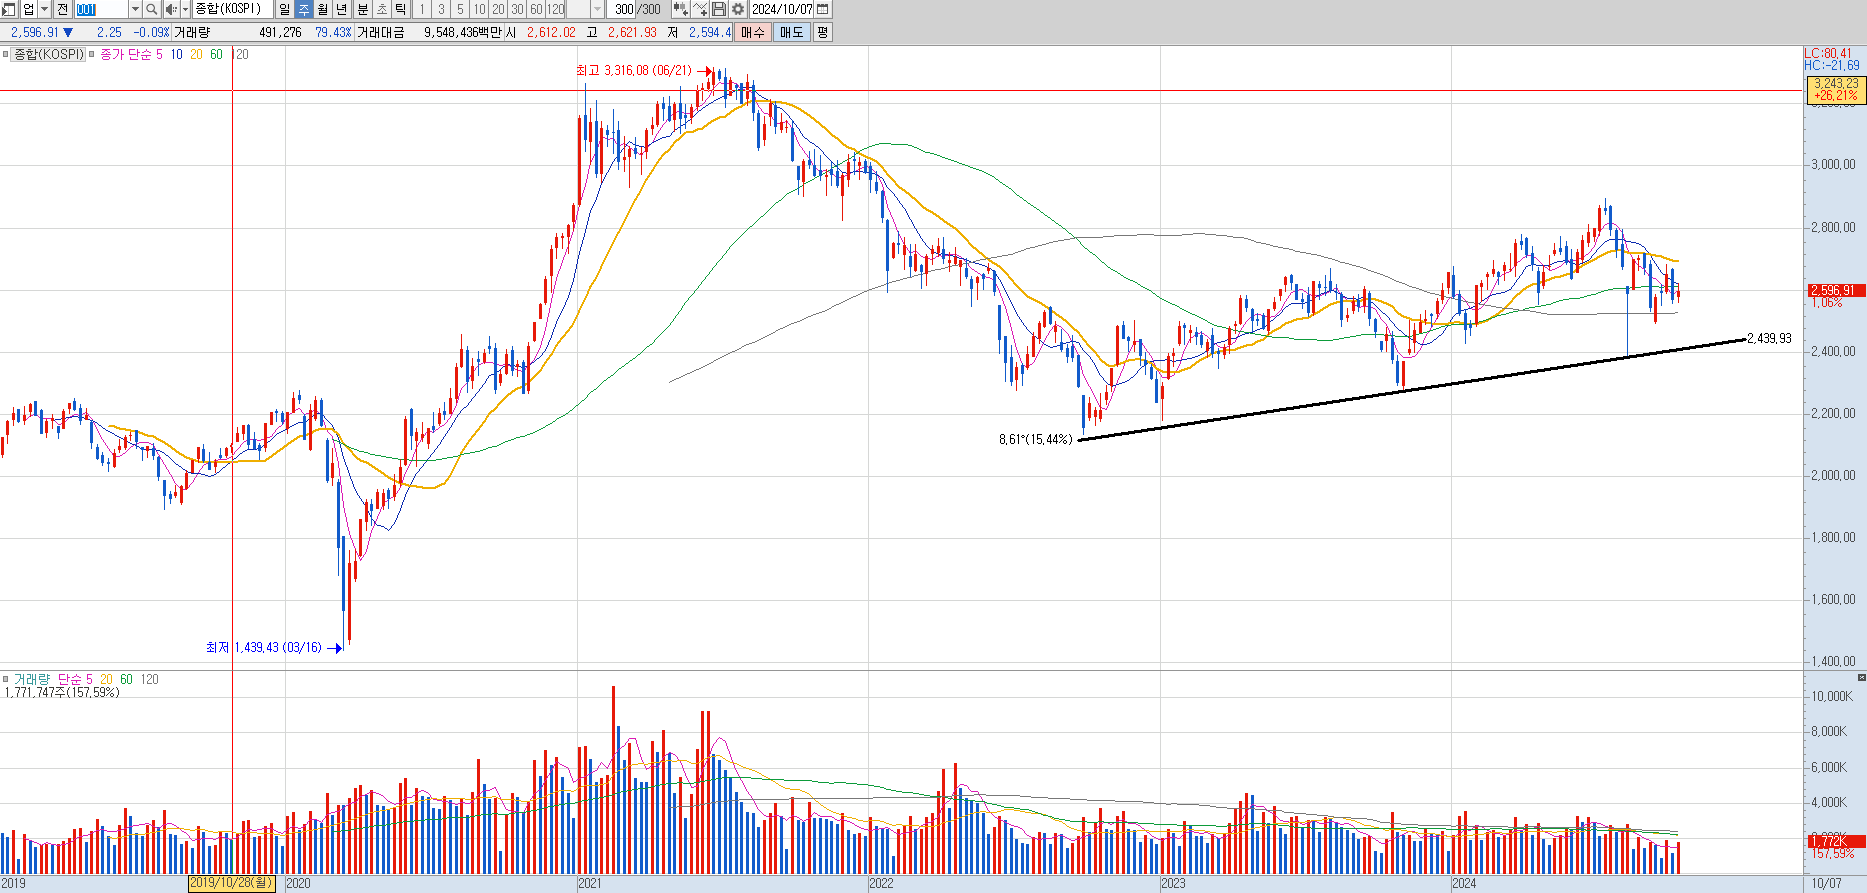Click the 300/300 candle count field
This screenshot has width=1867, height=893.
click(x=637, y=9)
